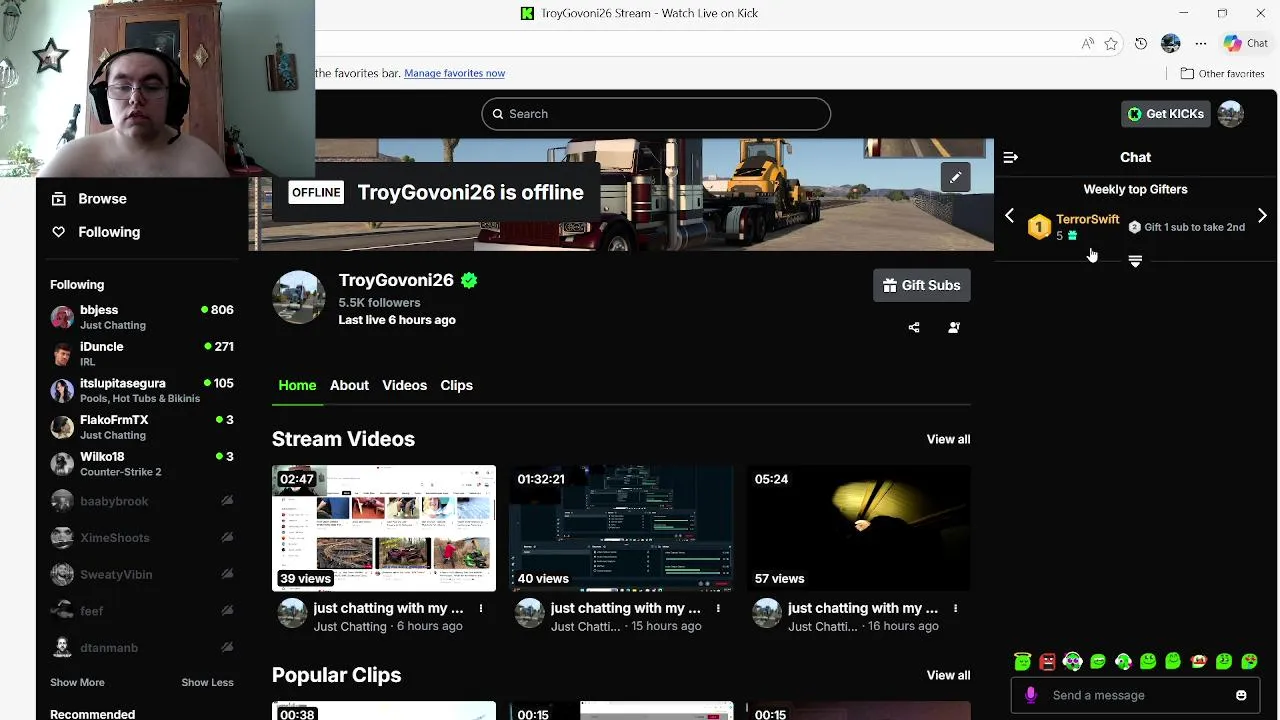Click the Gift 1 sub to take 2nd text

click(x=1194, y=227)
